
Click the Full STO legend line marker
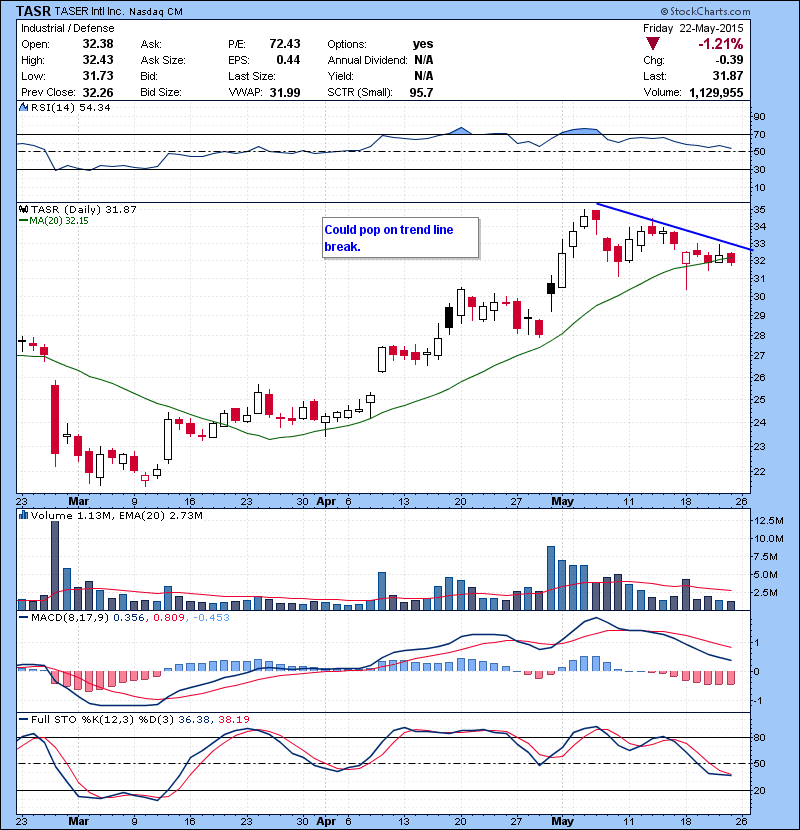[x=23, y=719]
